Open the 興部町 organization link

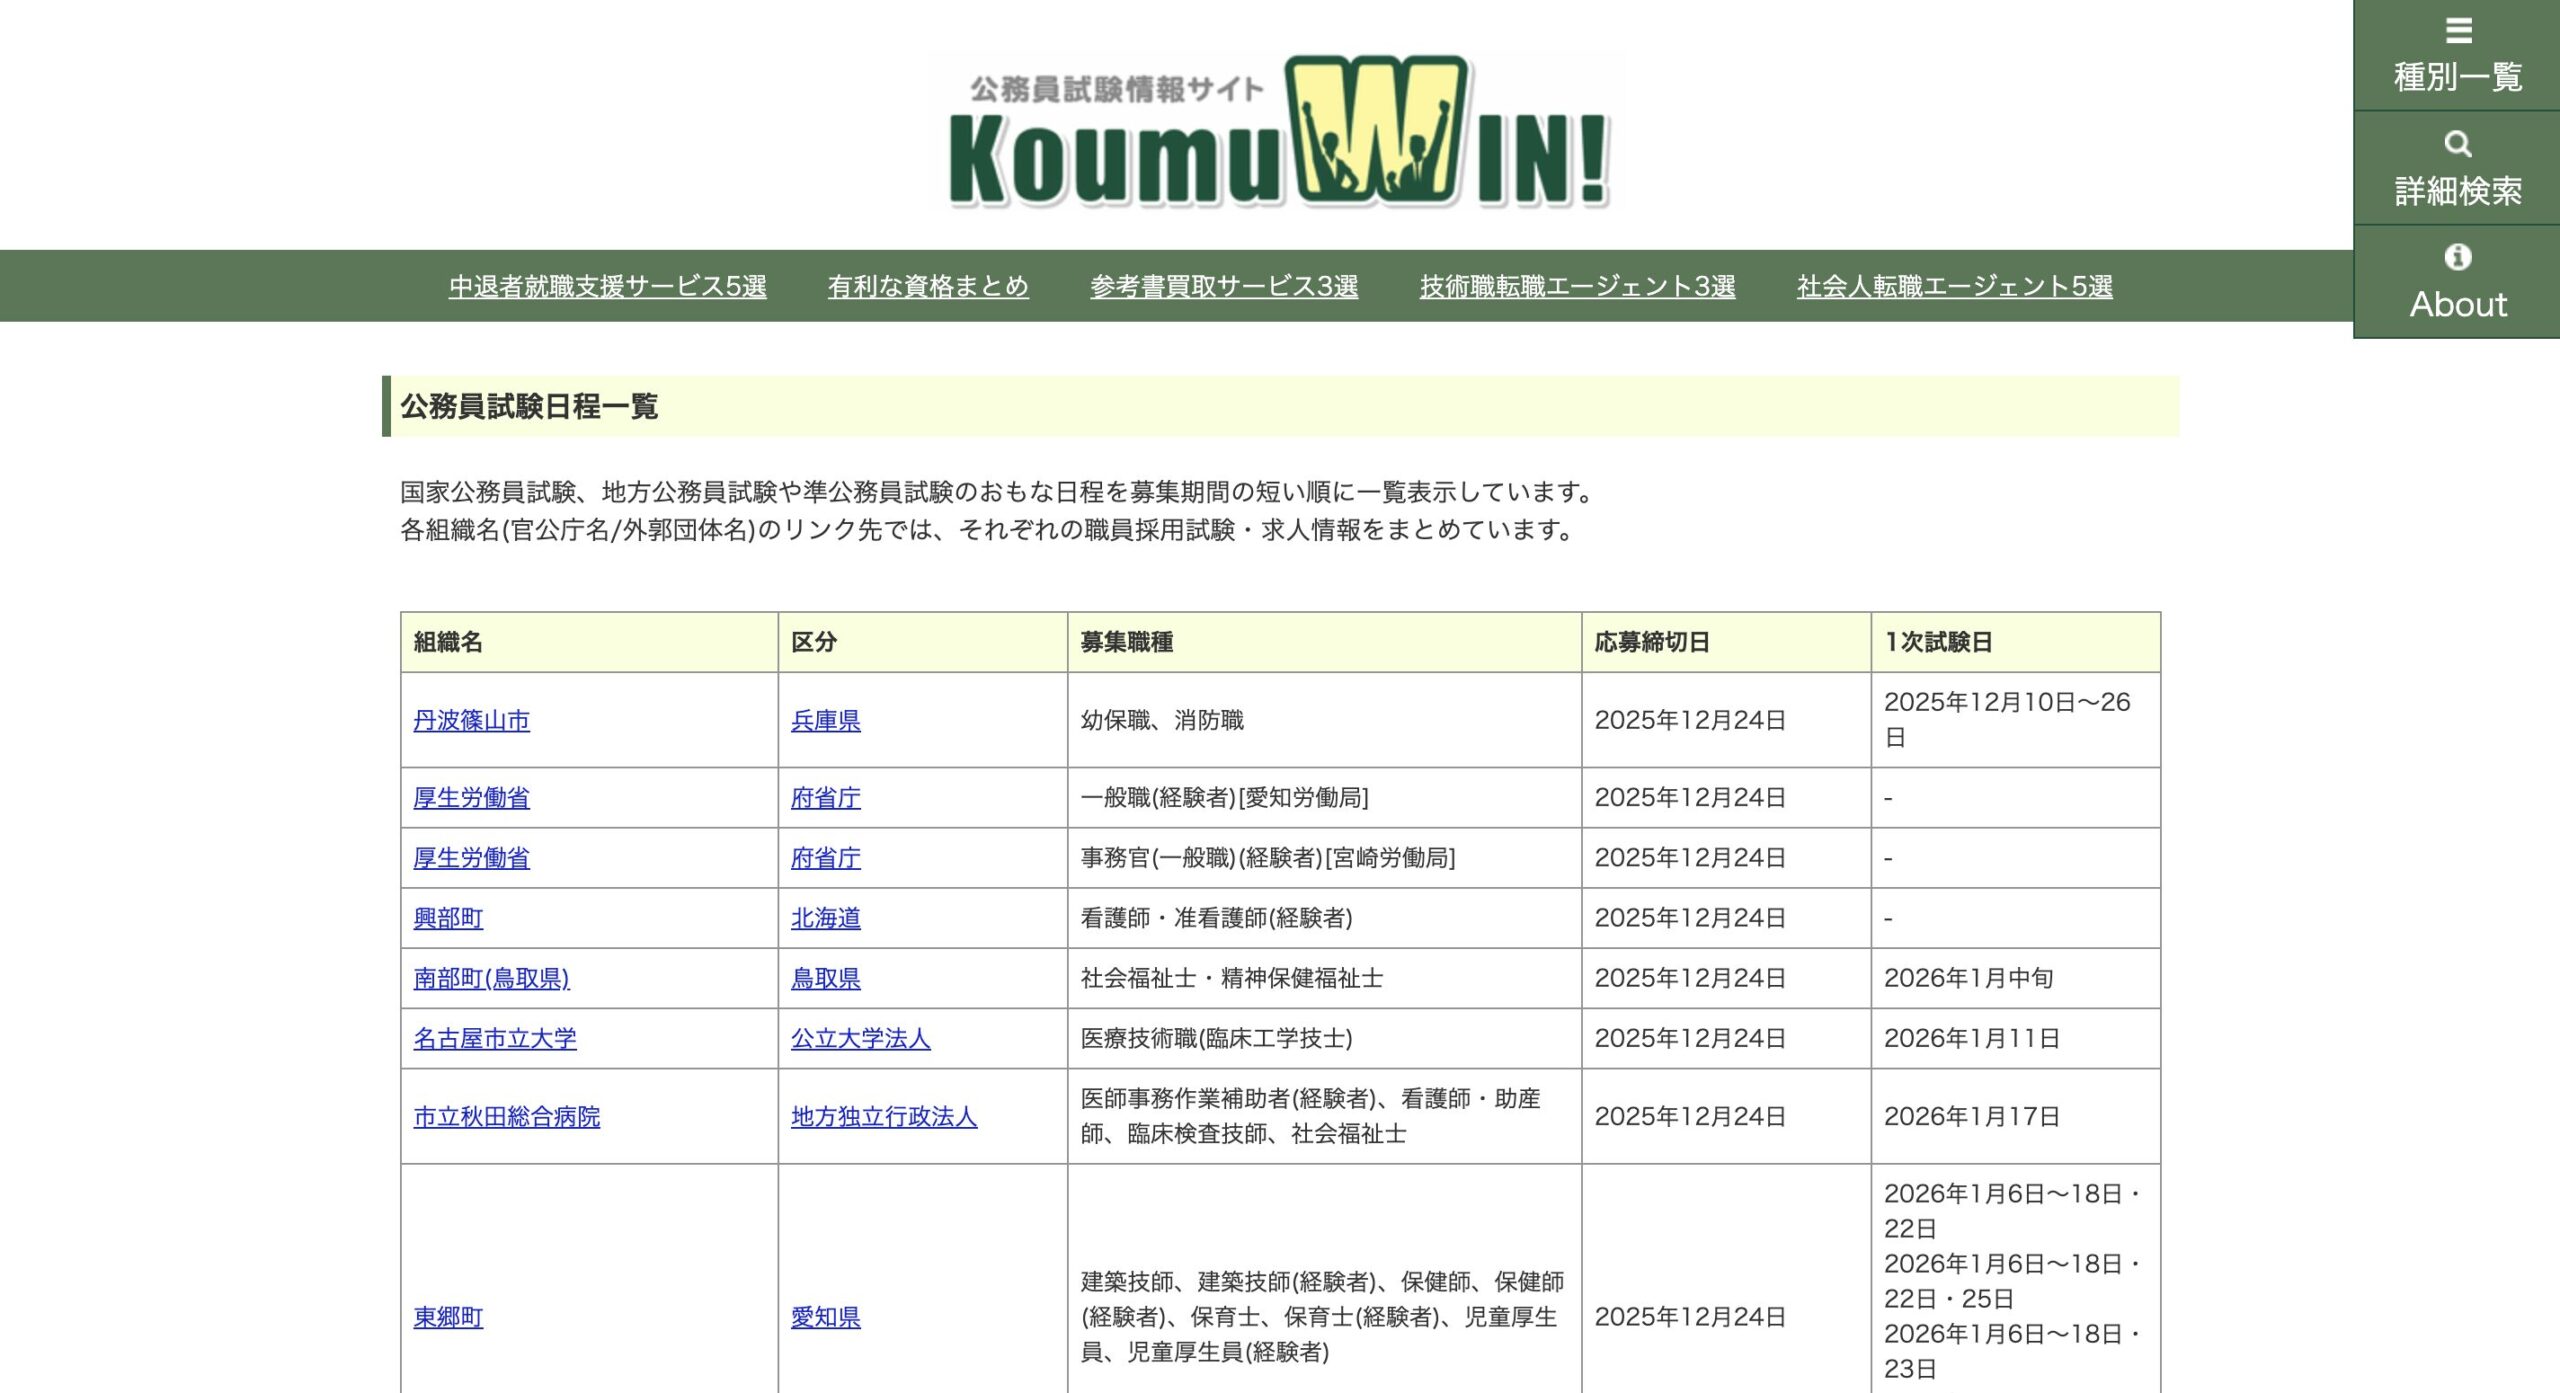pyautogui.click(x=448, y=918)
